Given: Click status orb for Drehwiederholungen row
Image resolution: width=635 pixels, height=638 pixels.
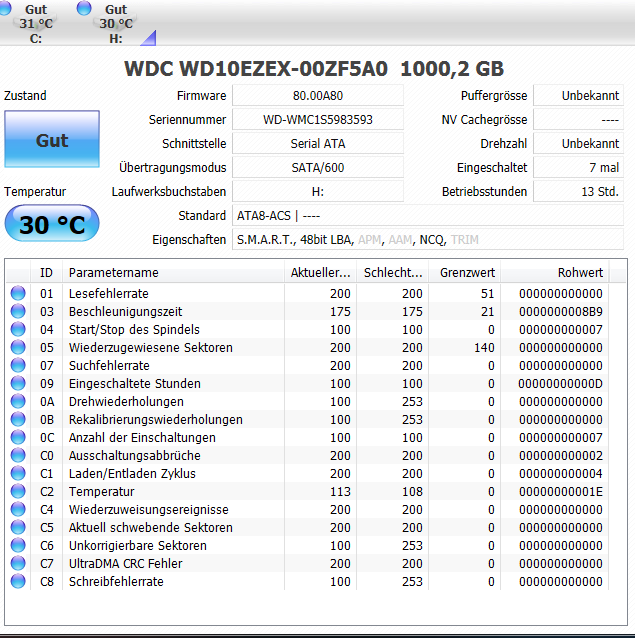Looking at the screenshot, I should (18, 401).
